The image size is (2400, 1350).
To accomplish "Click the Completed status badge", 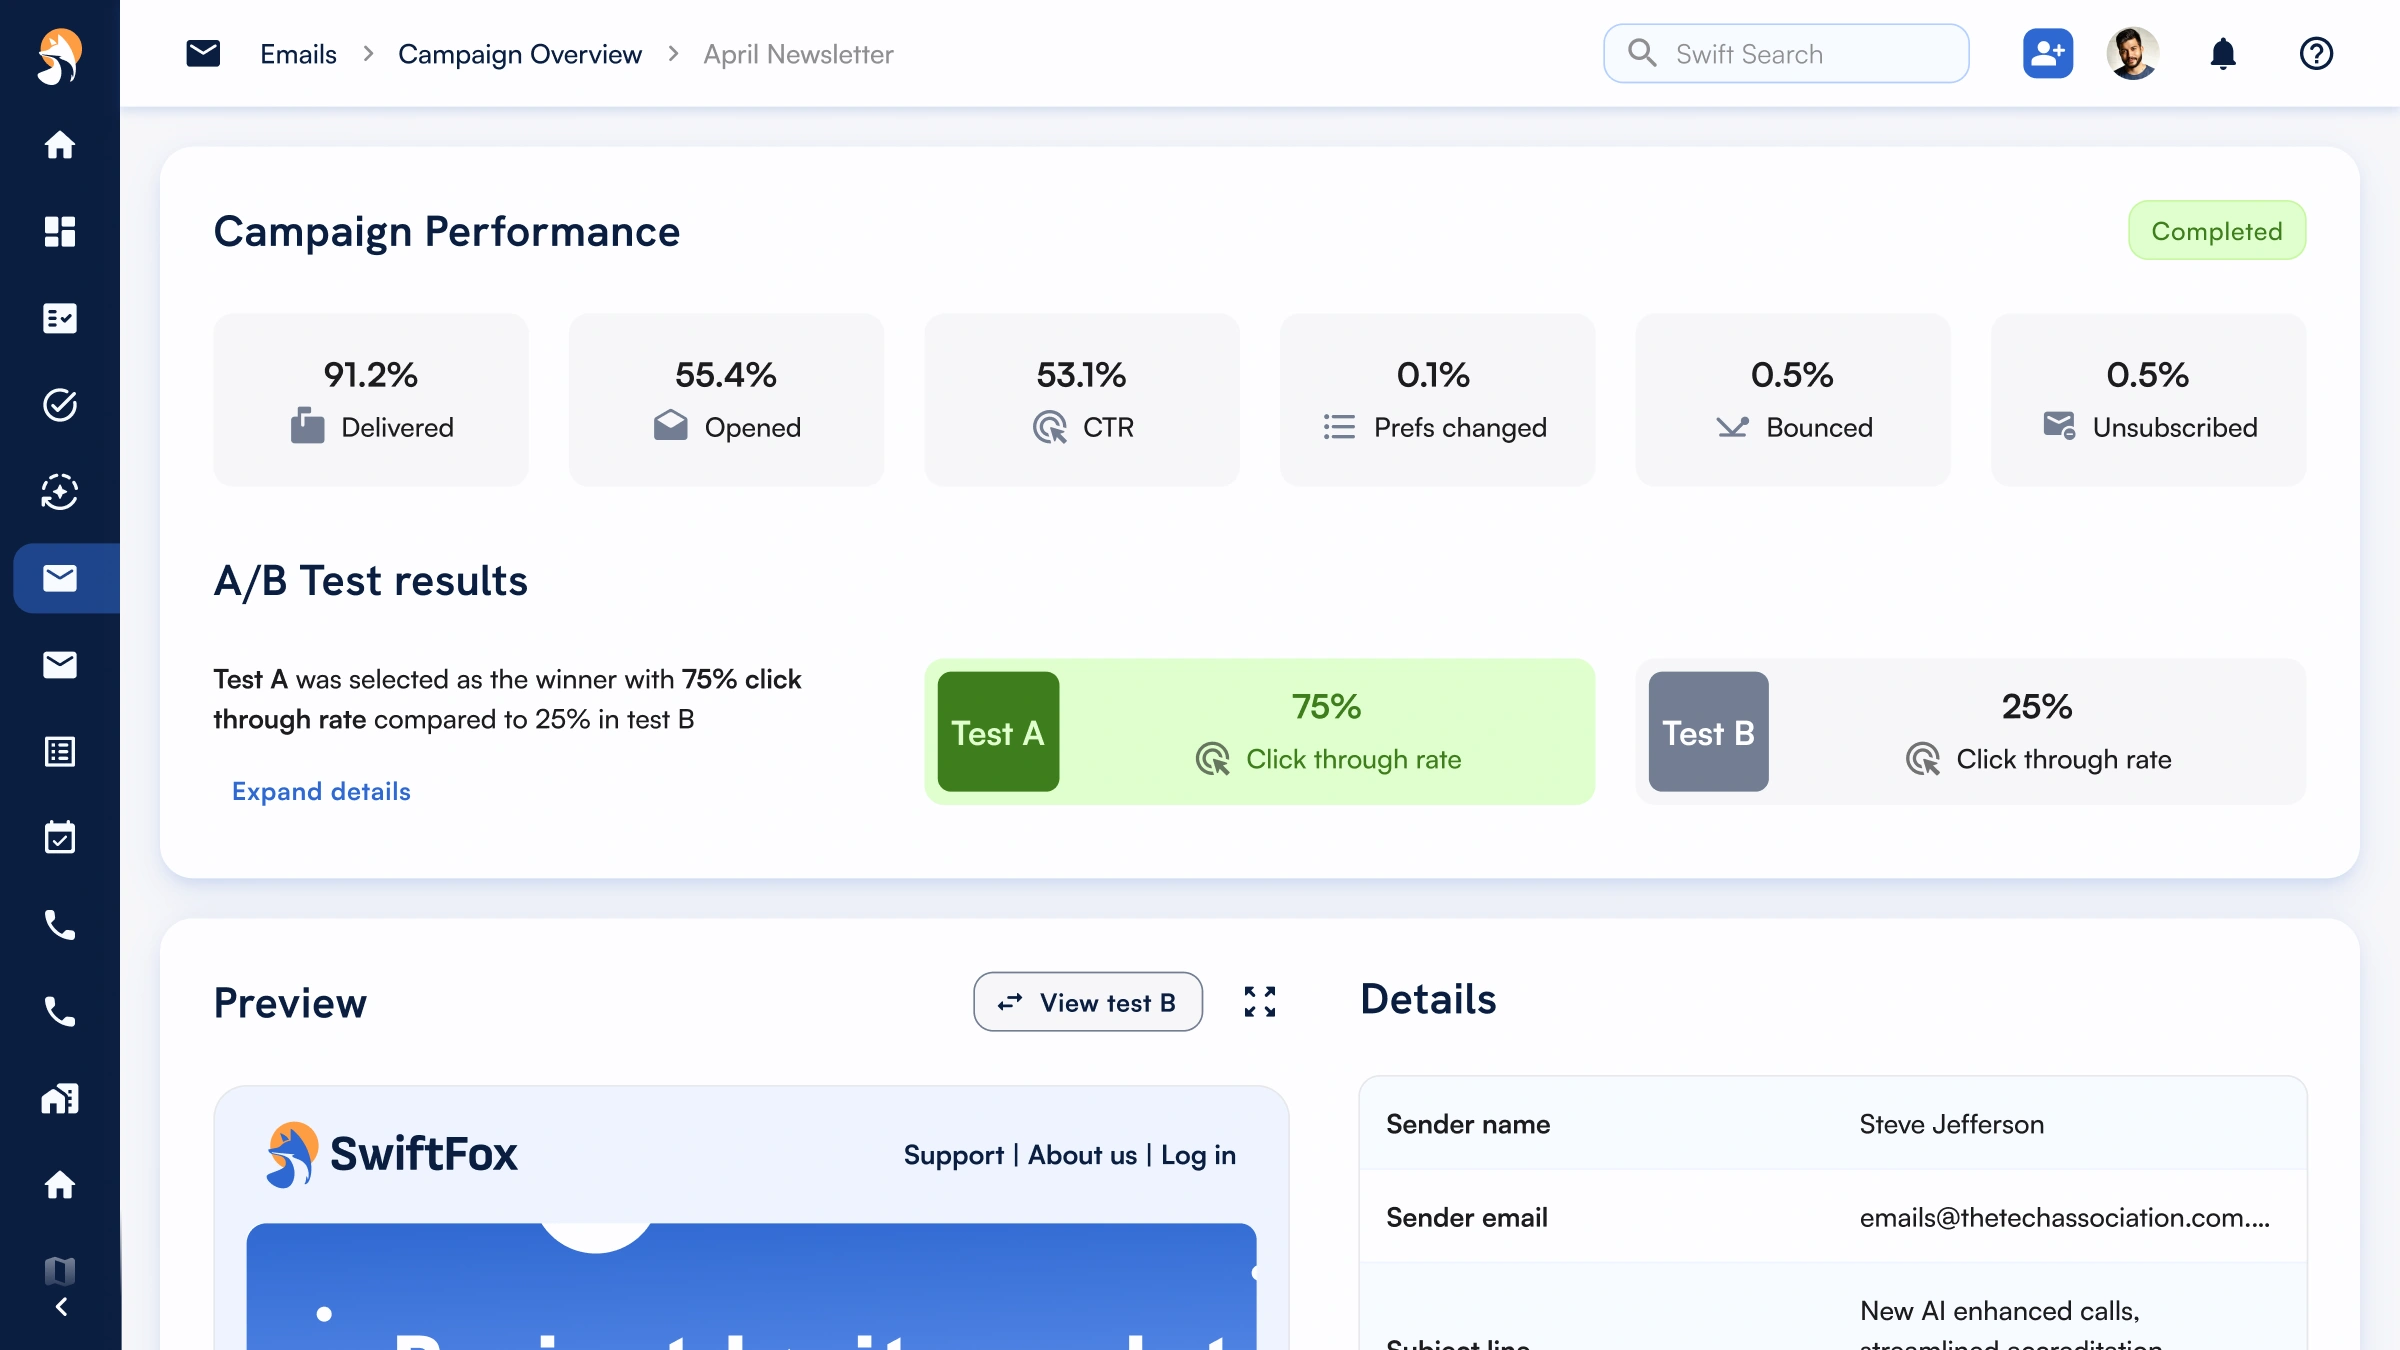I will coord(2217,231).
